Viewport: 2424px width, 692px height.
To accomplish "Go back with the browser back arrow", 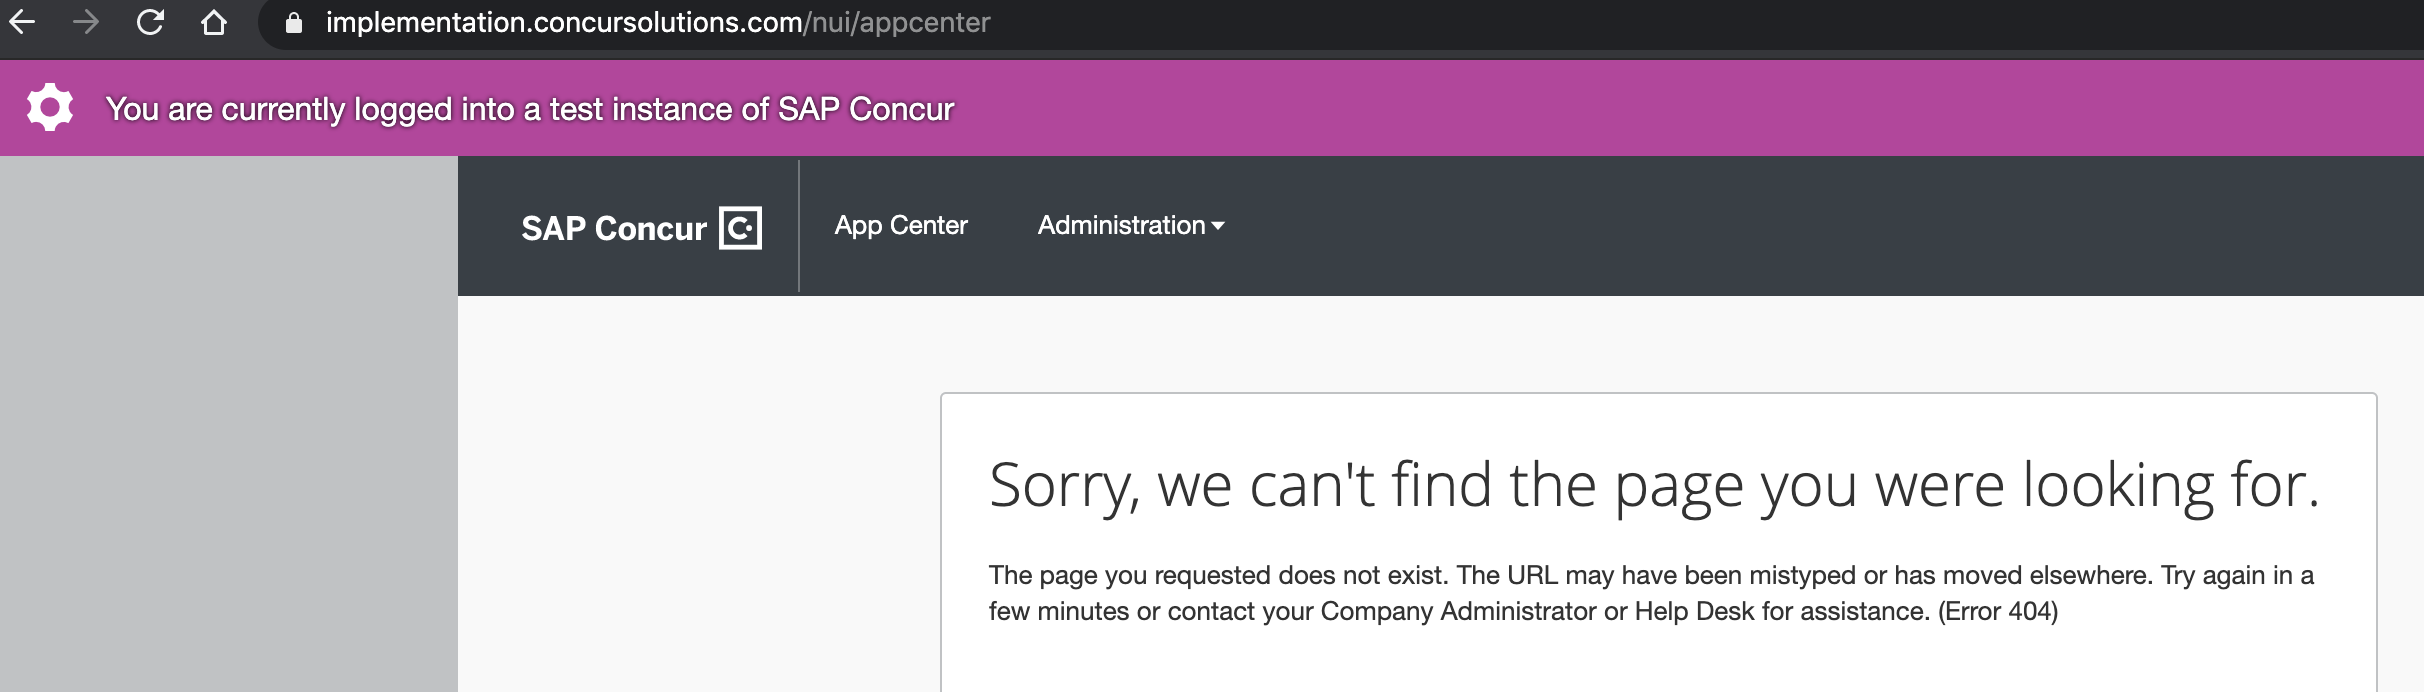I will 22,22.
